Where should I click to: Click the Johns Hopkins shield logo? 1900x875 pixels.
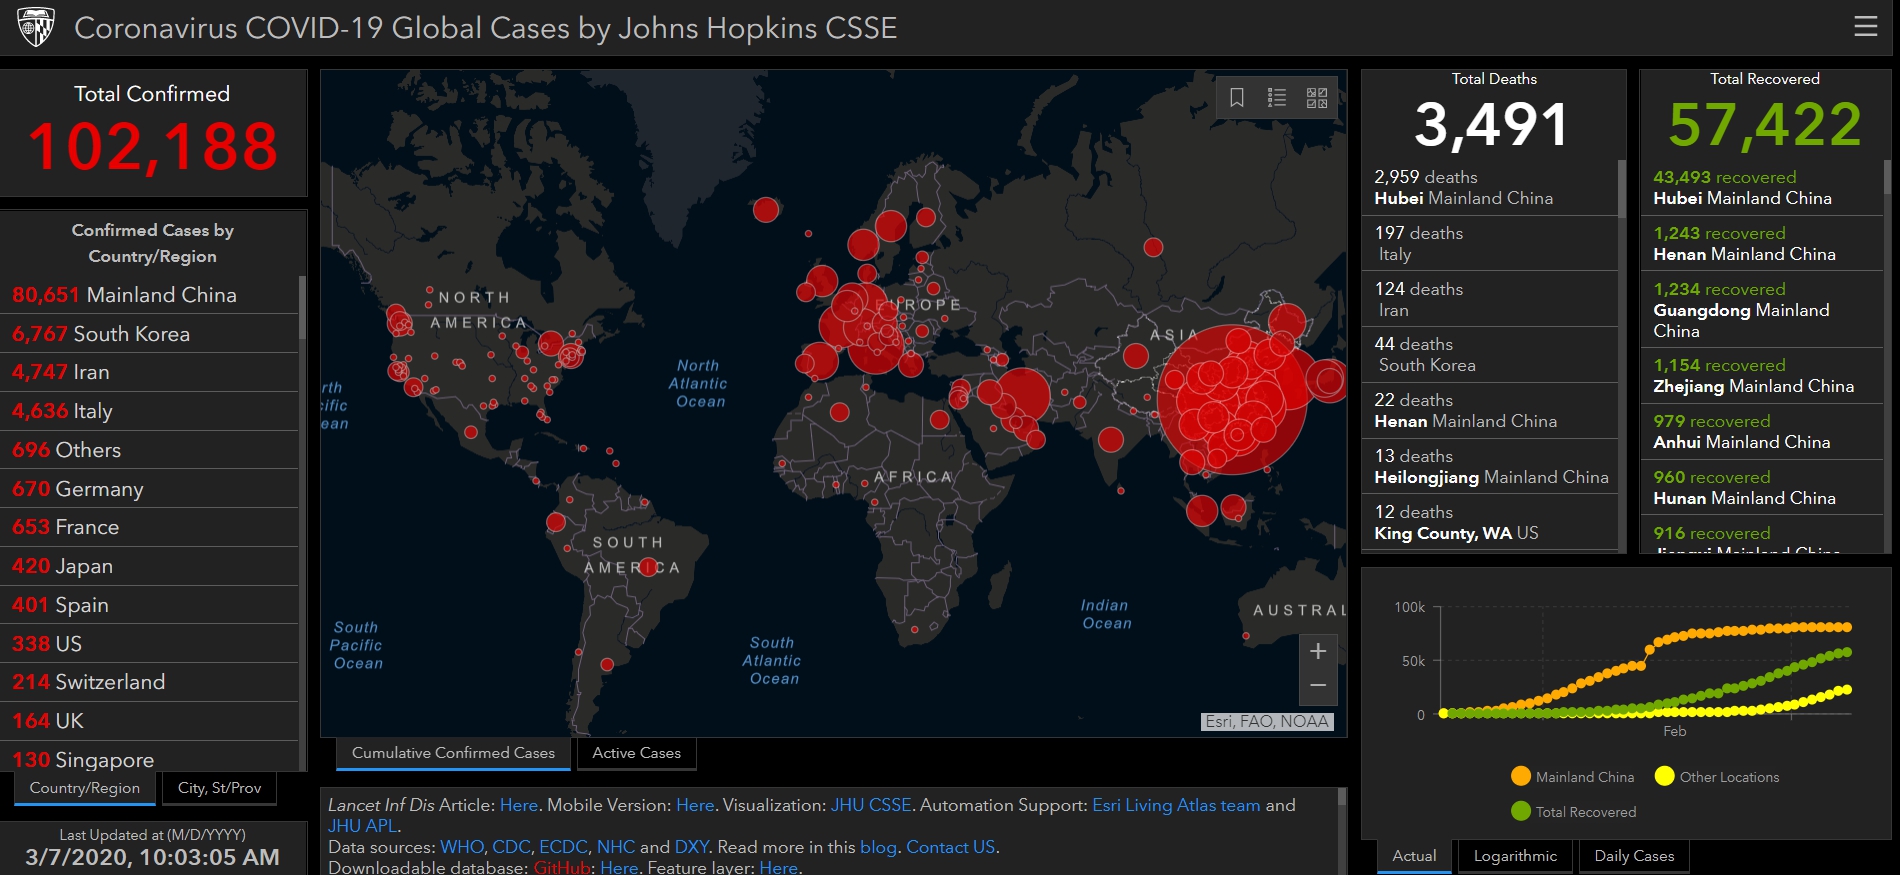(x=36, y=27)
